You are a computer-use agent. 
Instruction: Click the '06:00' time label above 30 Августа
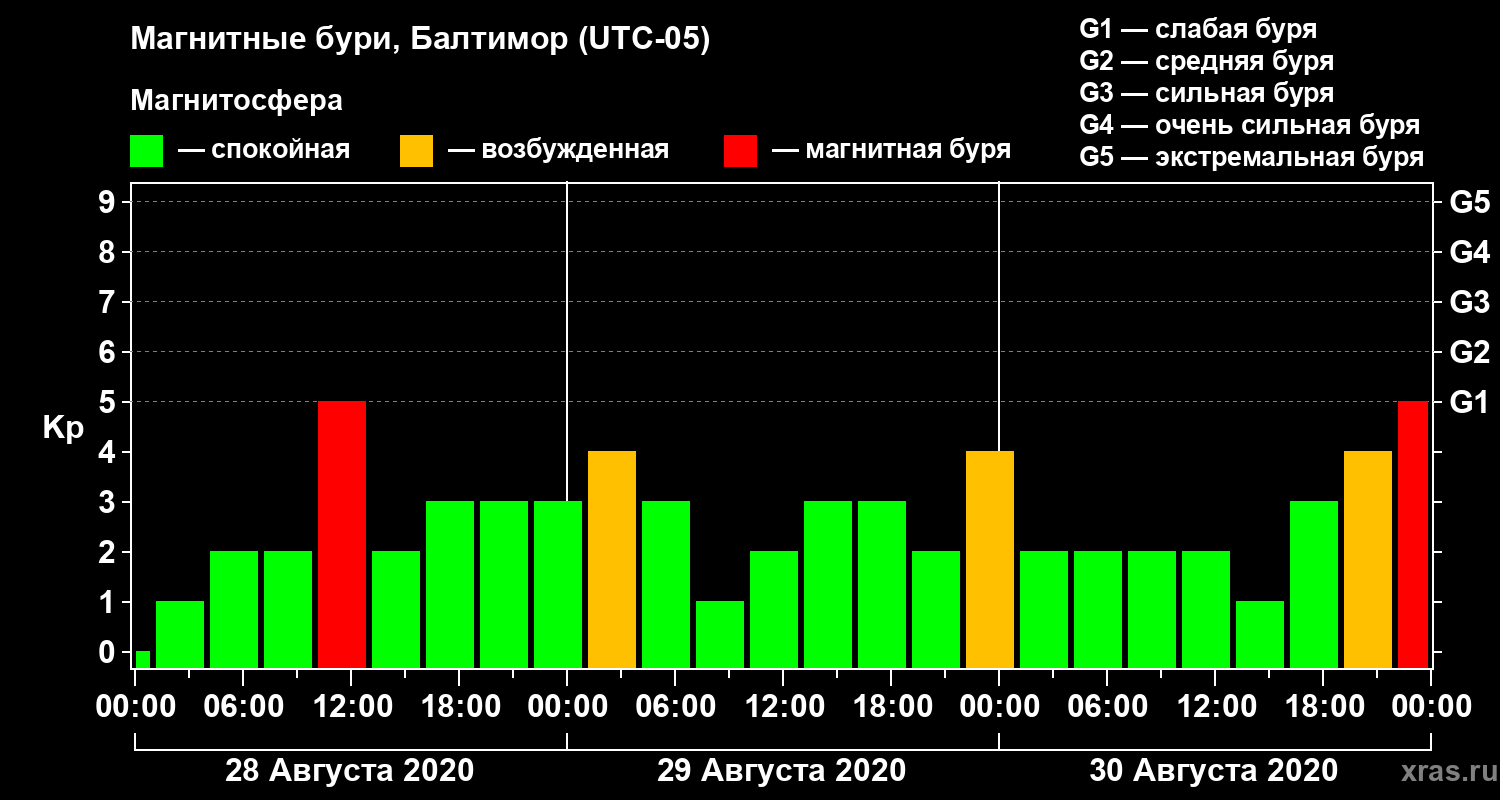point(1108,707)
